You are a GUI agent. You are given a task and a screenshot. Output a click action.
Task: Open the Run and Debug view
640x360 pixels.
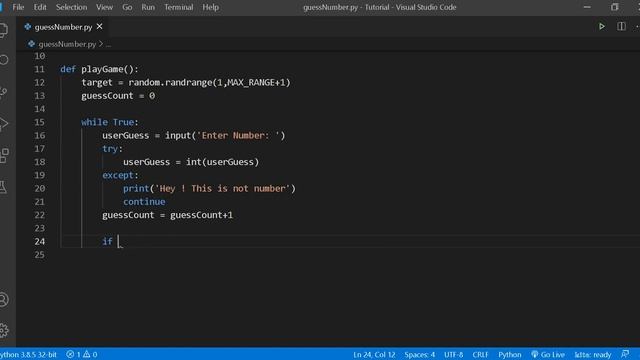pos(3,123)
